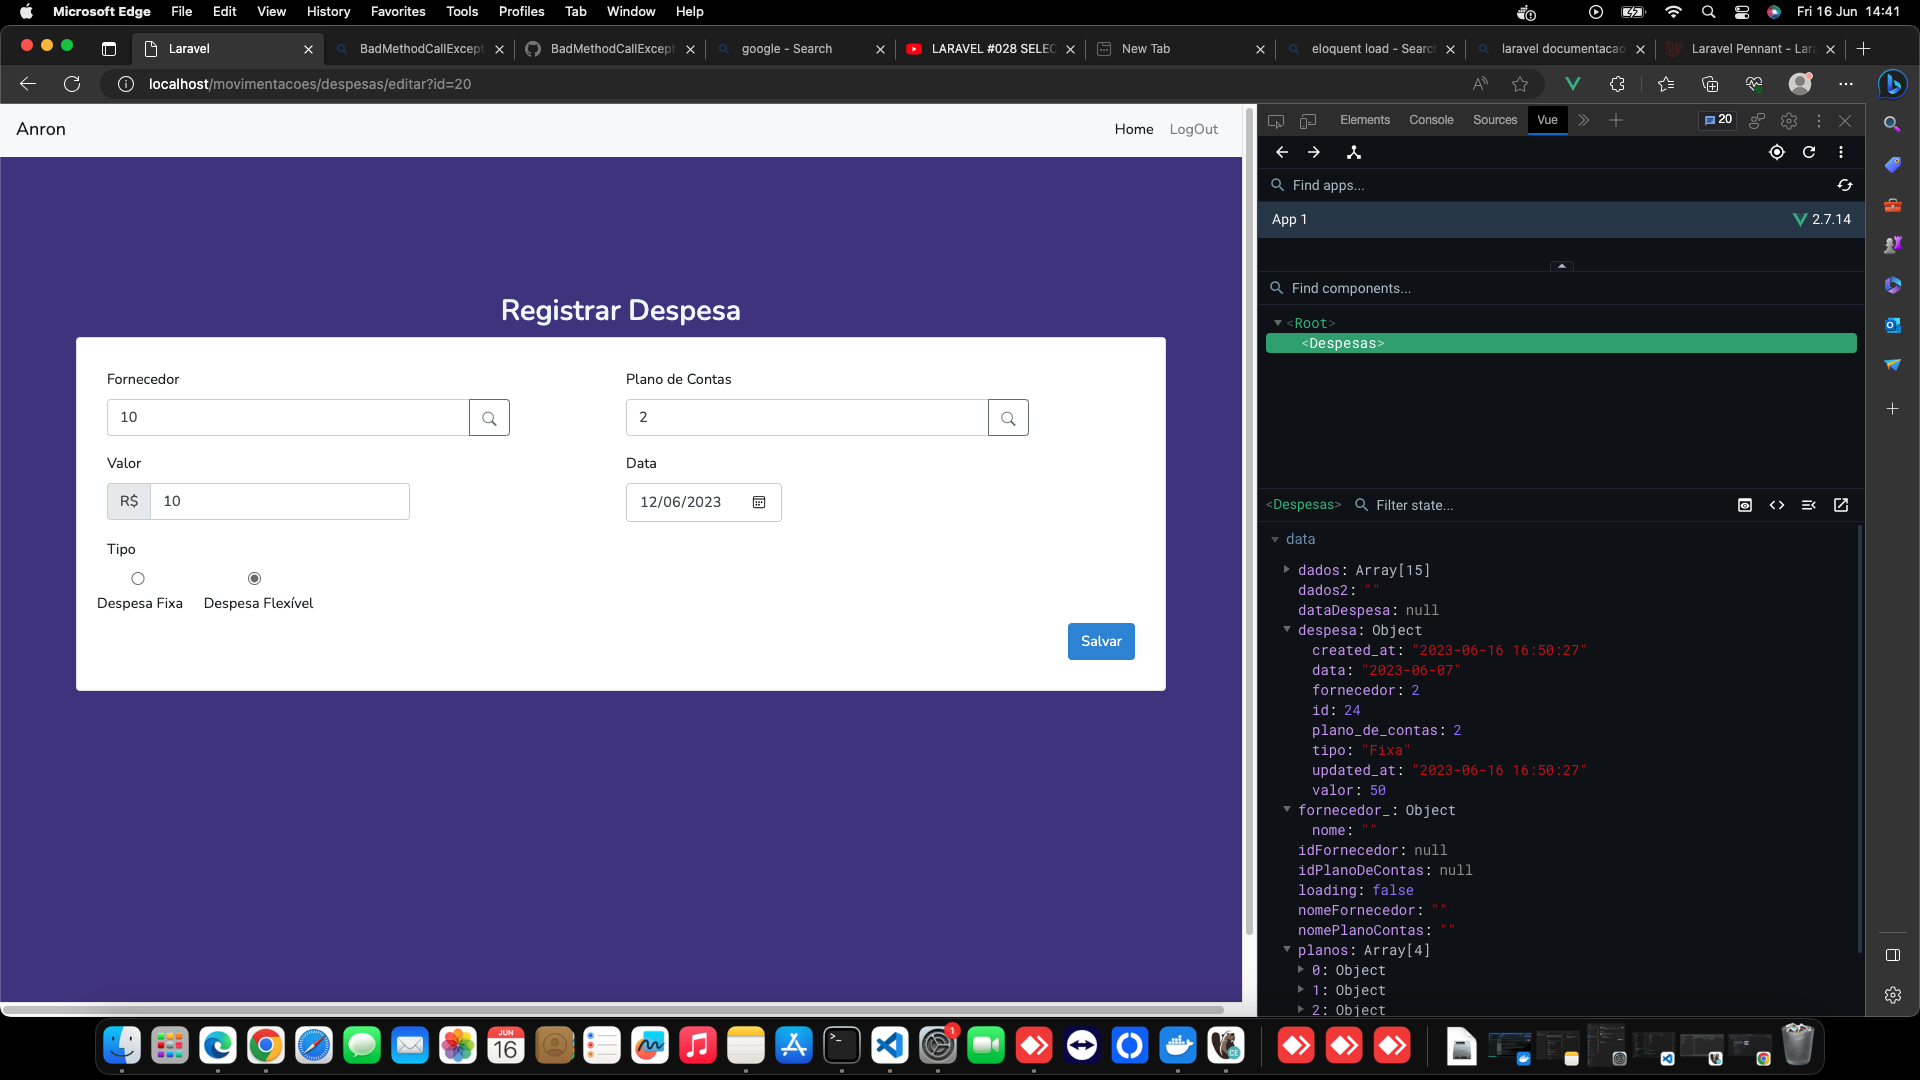This screenshot has width=1920, height=1080.
Task: Click Plano de Contas search button
Action: pyautogui.click(x=1008, y=418)
